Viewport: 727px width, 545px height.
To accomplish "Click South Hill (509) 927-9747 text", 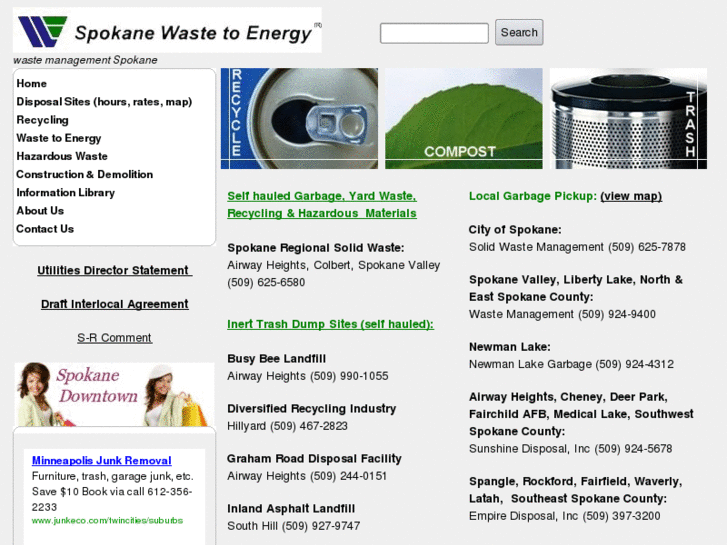I will pos(293,526).
